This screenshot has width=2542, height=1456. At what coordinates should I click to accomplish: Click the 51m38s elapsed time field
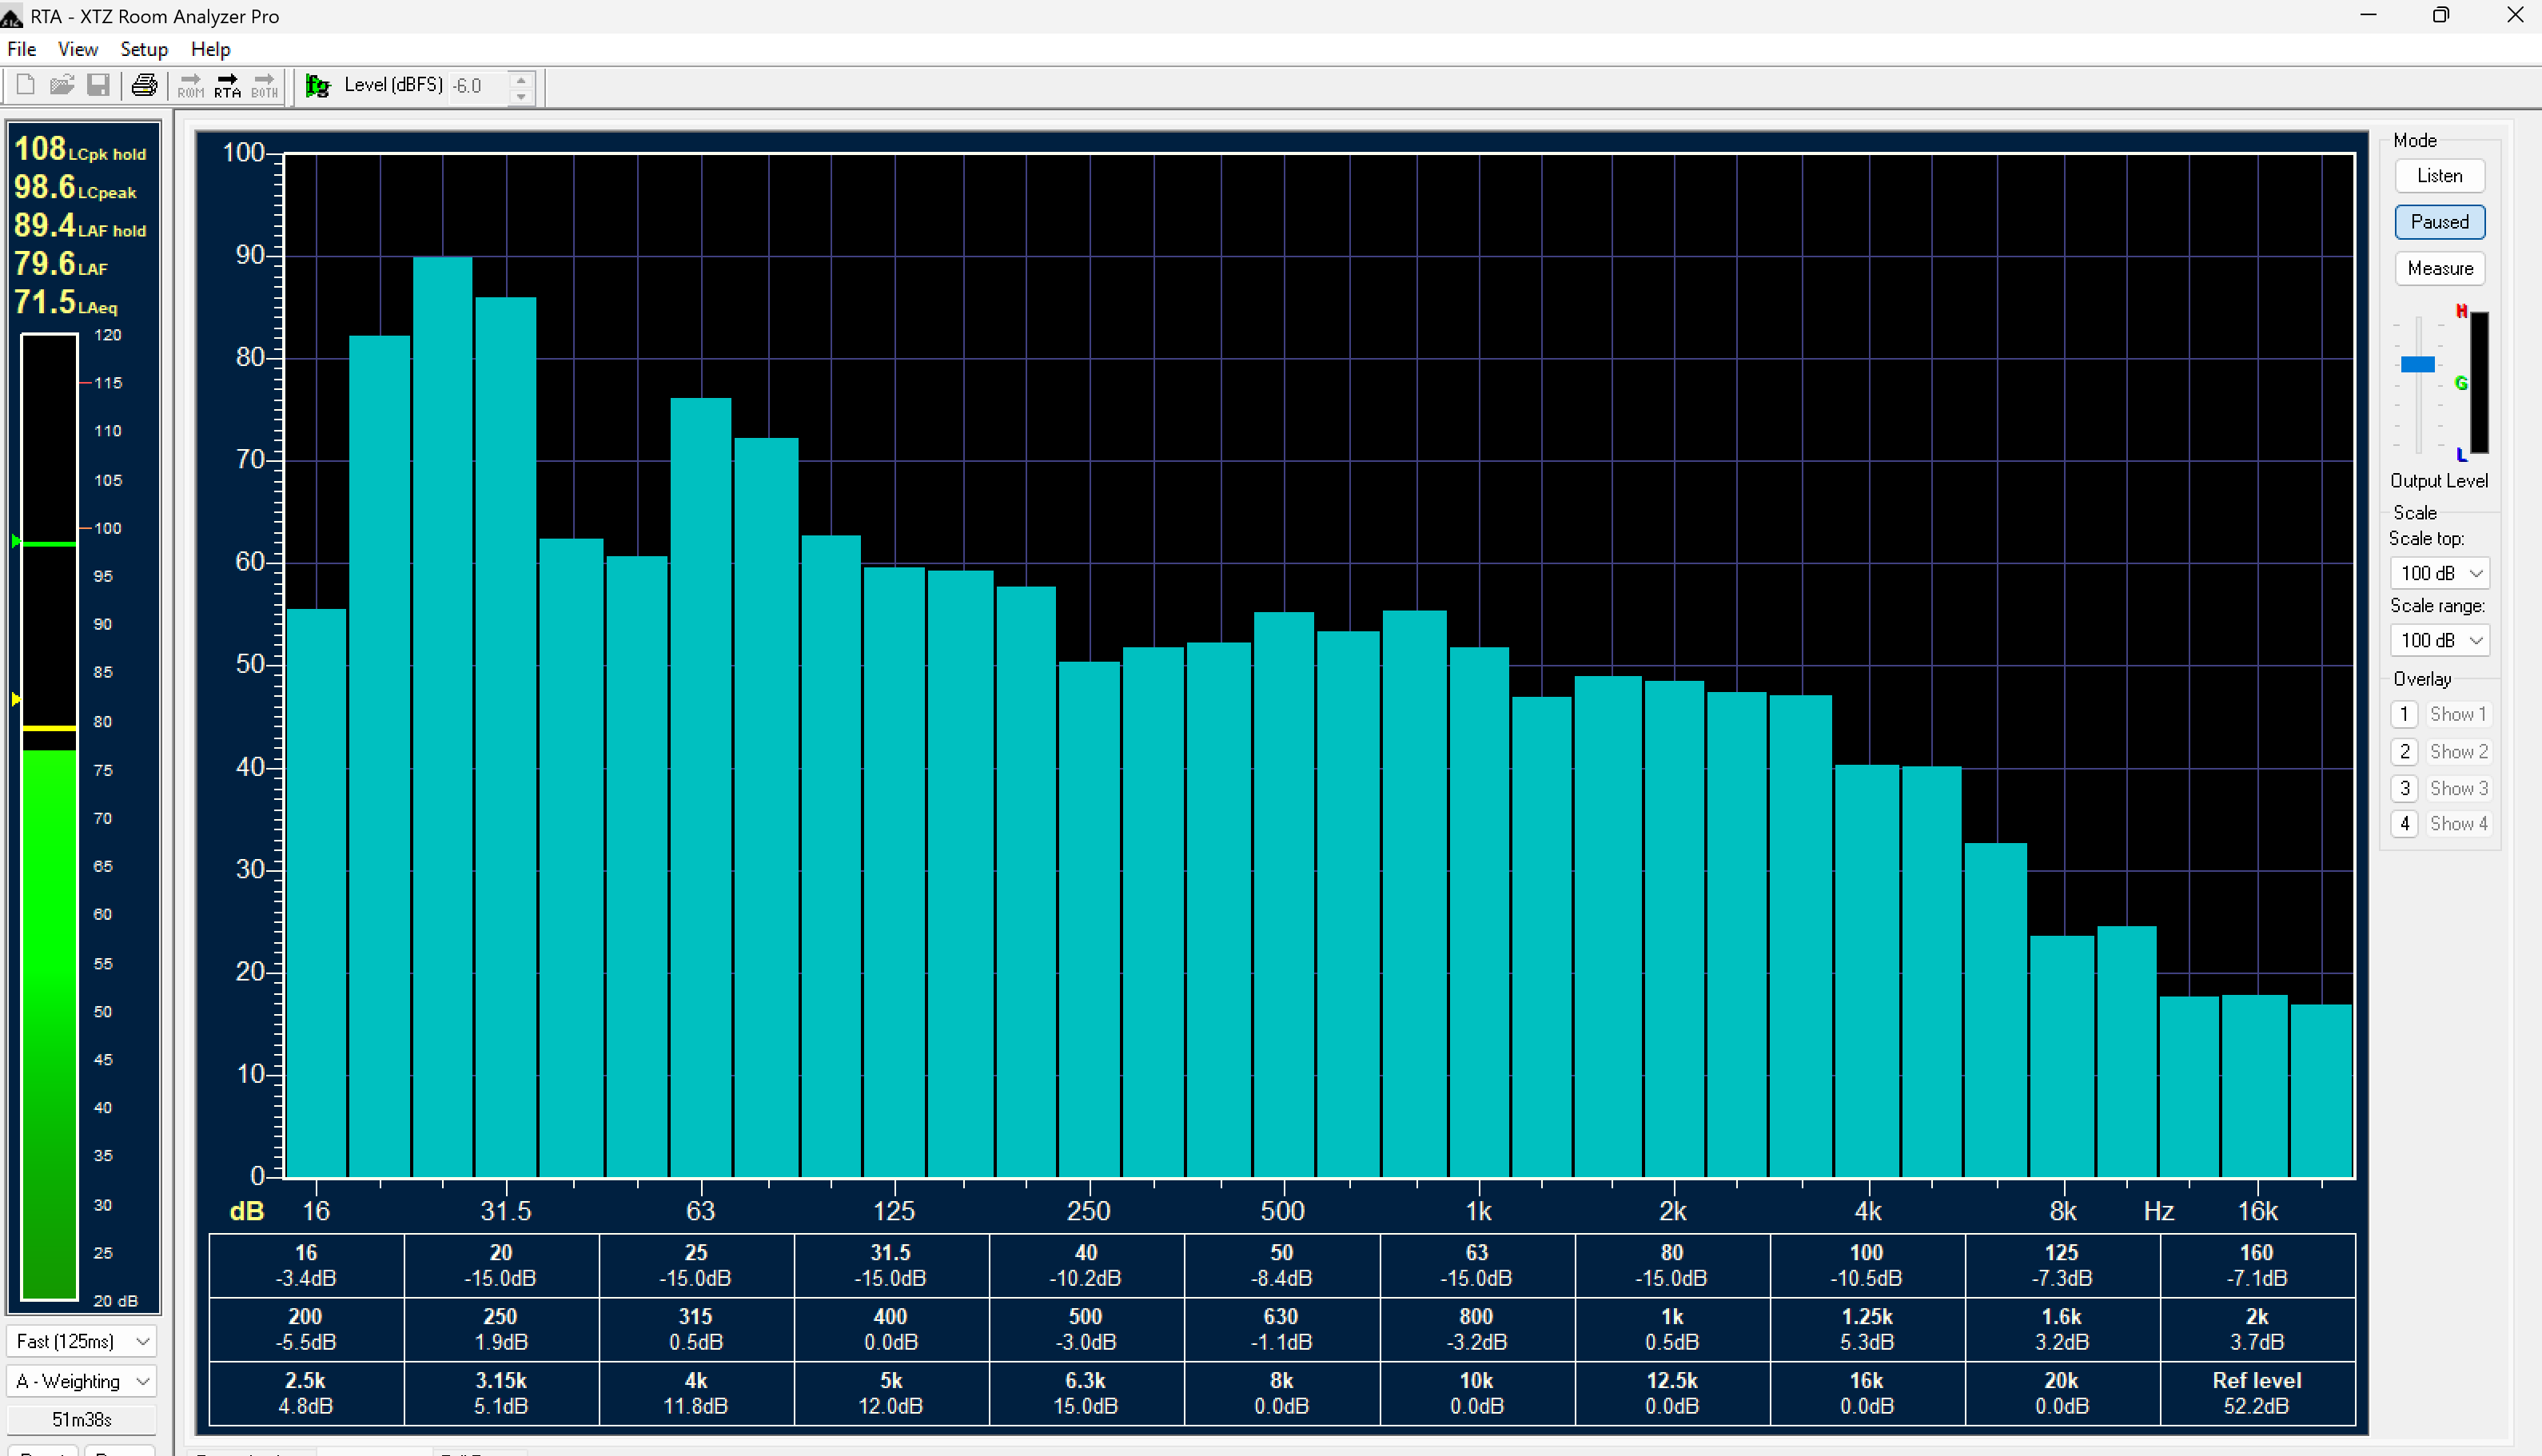click(82, 1420)
